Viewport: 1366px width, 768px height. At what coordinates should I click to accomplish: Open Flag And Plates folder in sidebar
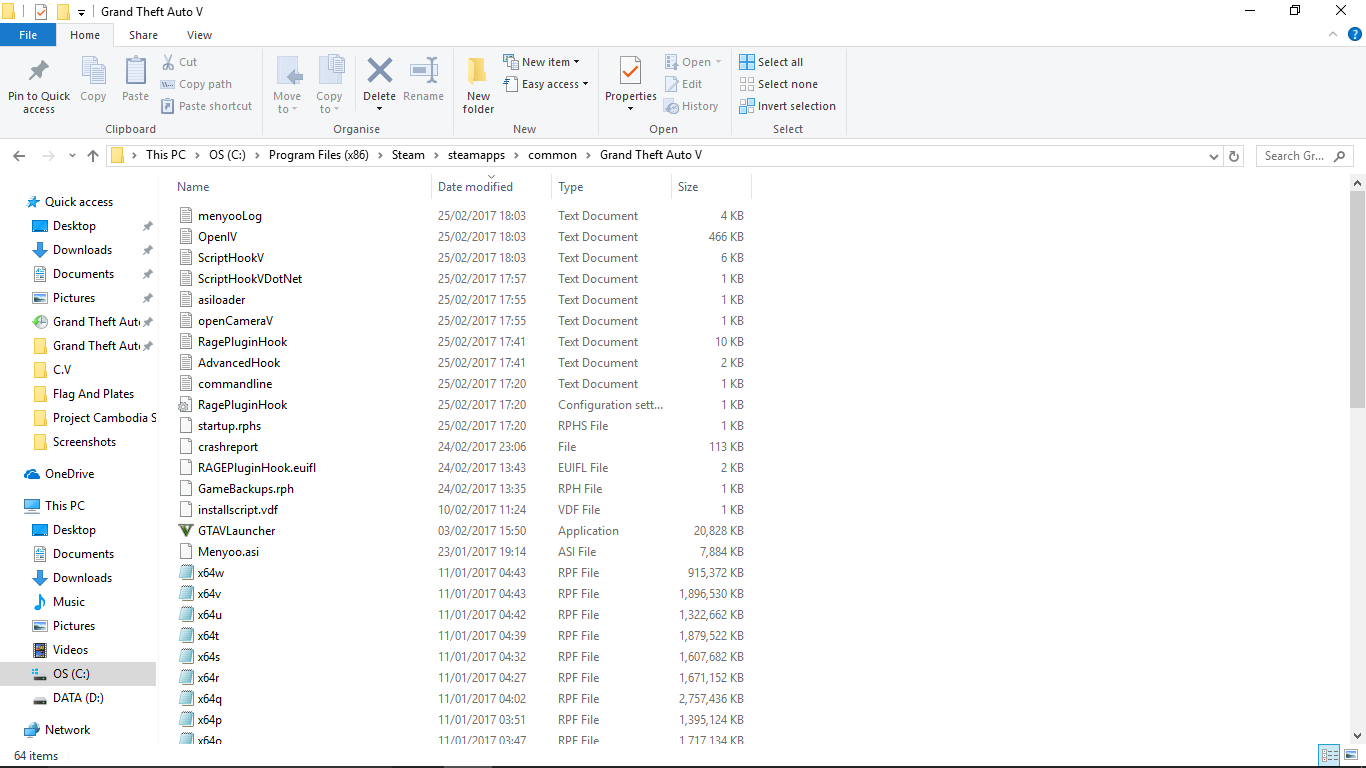click(x=93, y=394)
